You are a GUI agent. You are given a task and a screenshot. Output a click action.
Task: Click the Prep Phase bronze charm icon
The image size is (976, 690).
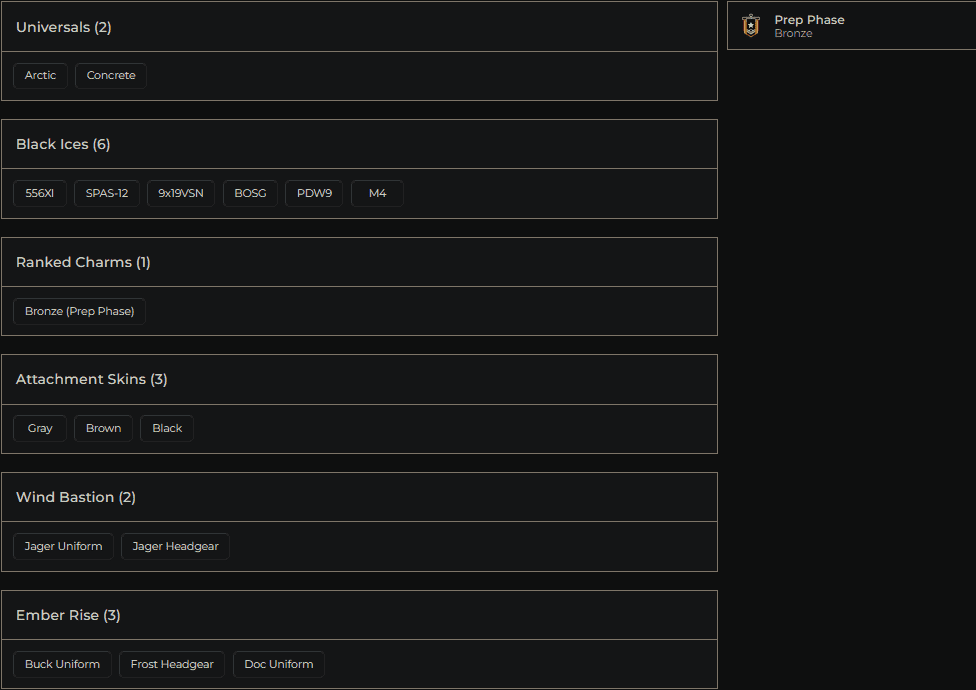[751, 26]
